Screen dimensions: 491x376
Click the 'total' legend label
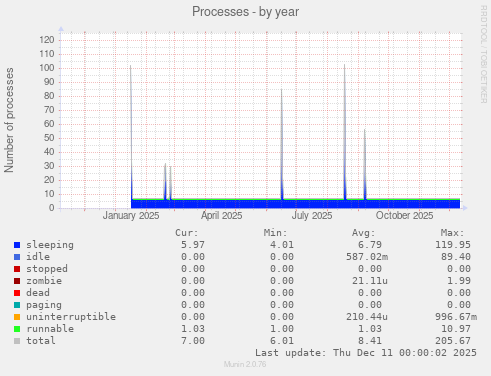point(41,341)
